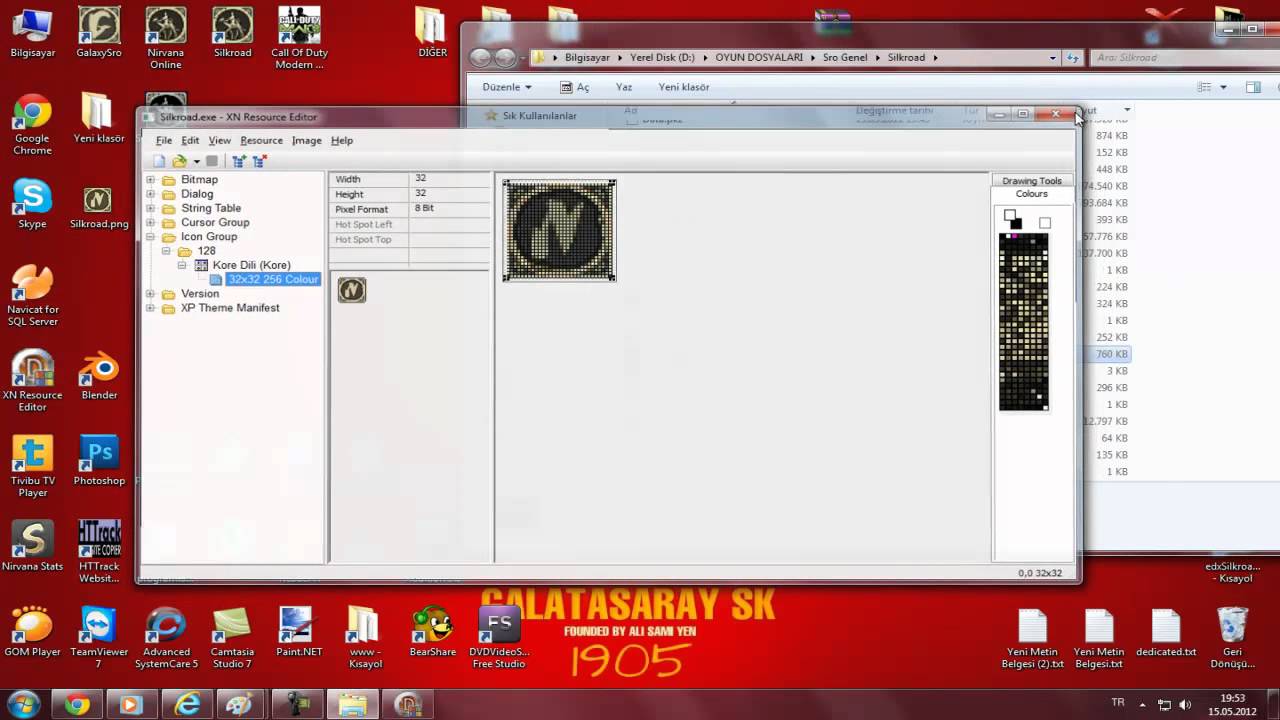Select the Paint.NET desktop icon
This screenshot has width=1280, height=720.
(299, 632)
